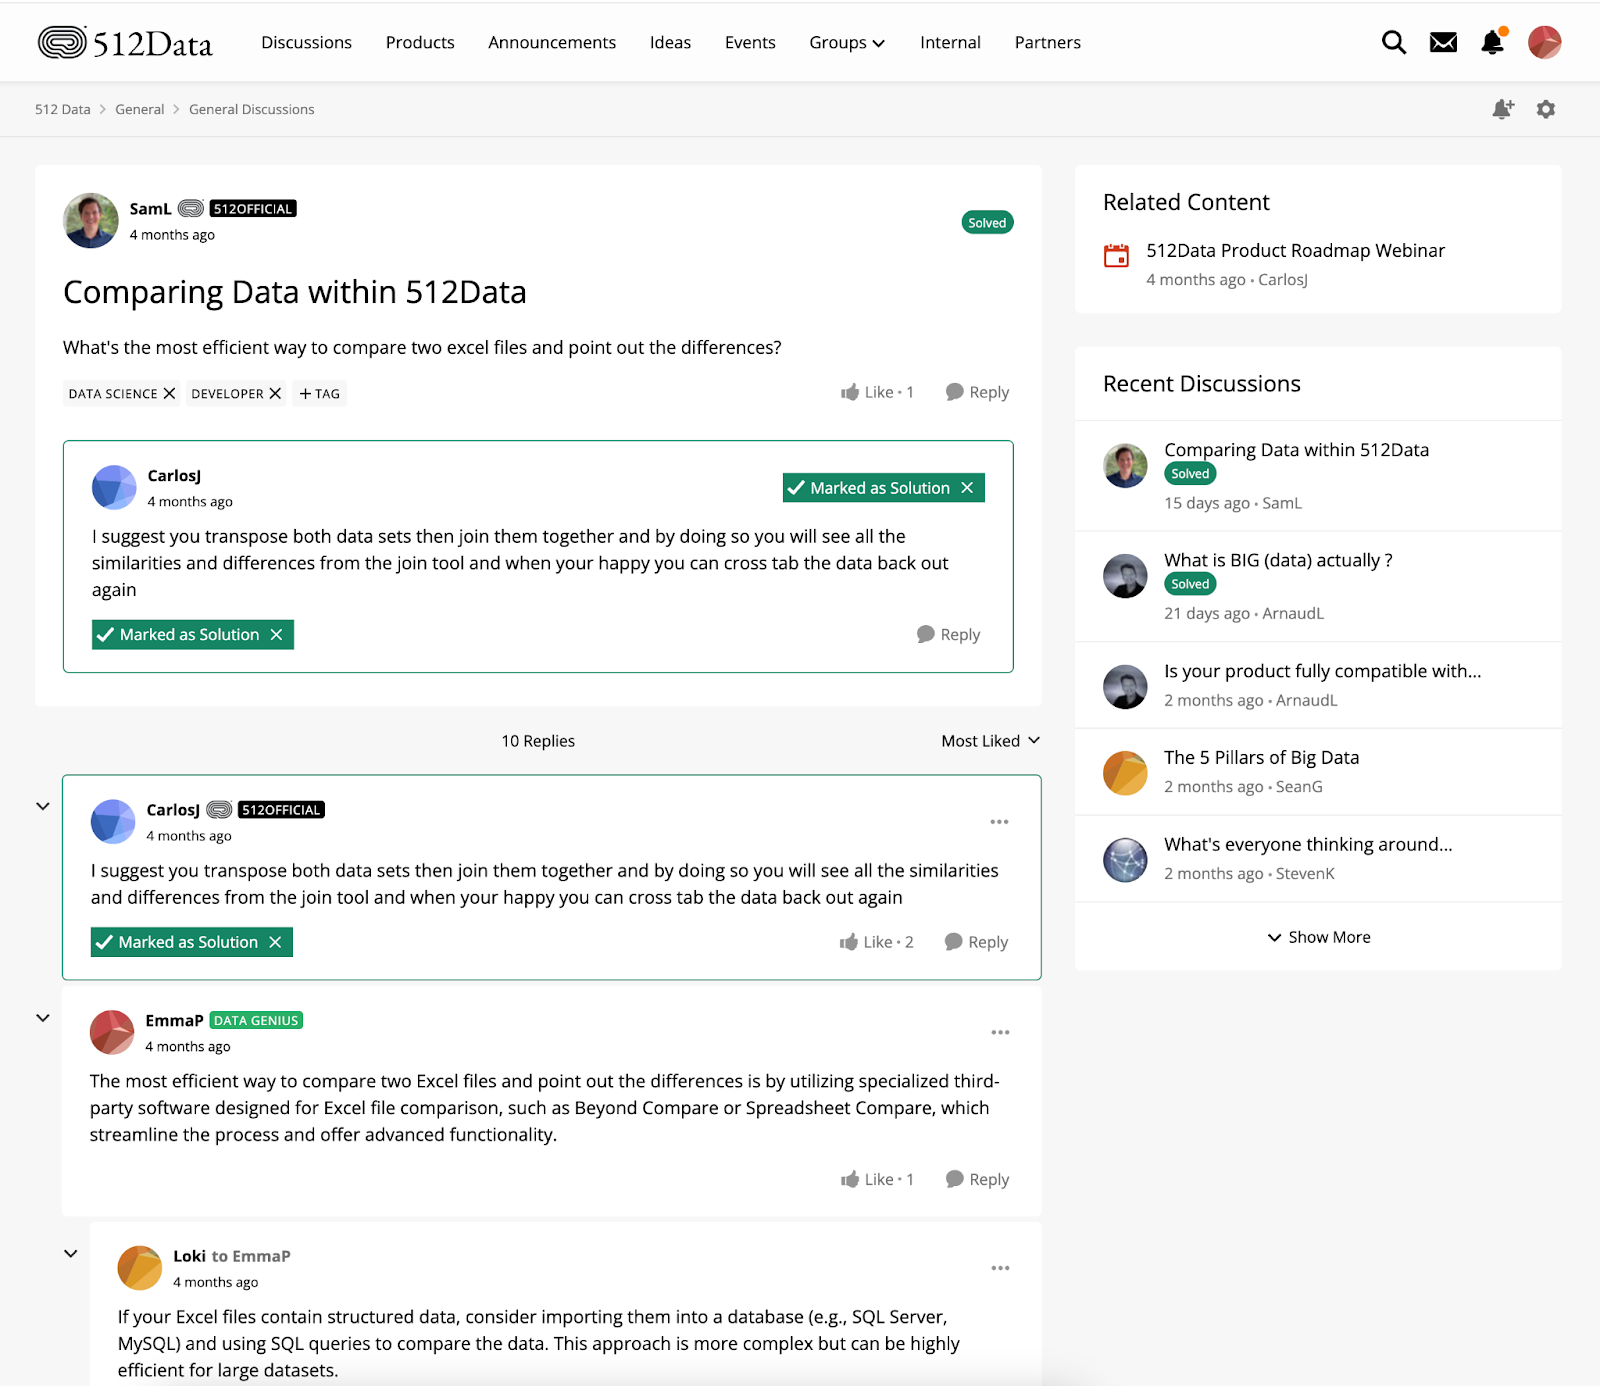Add a new tag with + TAG
This screenshot has width=1600, height=1386.
point(320,393)
